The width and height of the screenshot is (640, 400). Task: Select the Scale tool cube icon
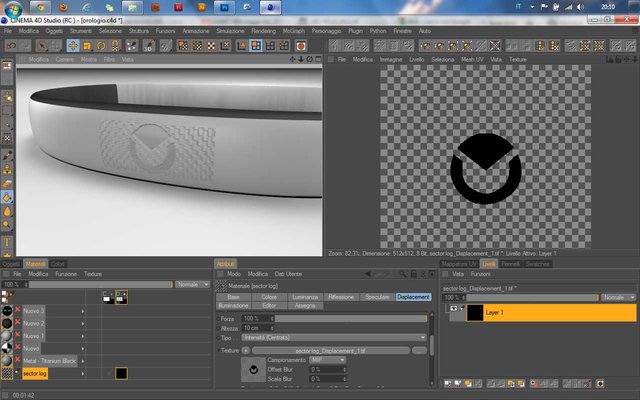87,46
